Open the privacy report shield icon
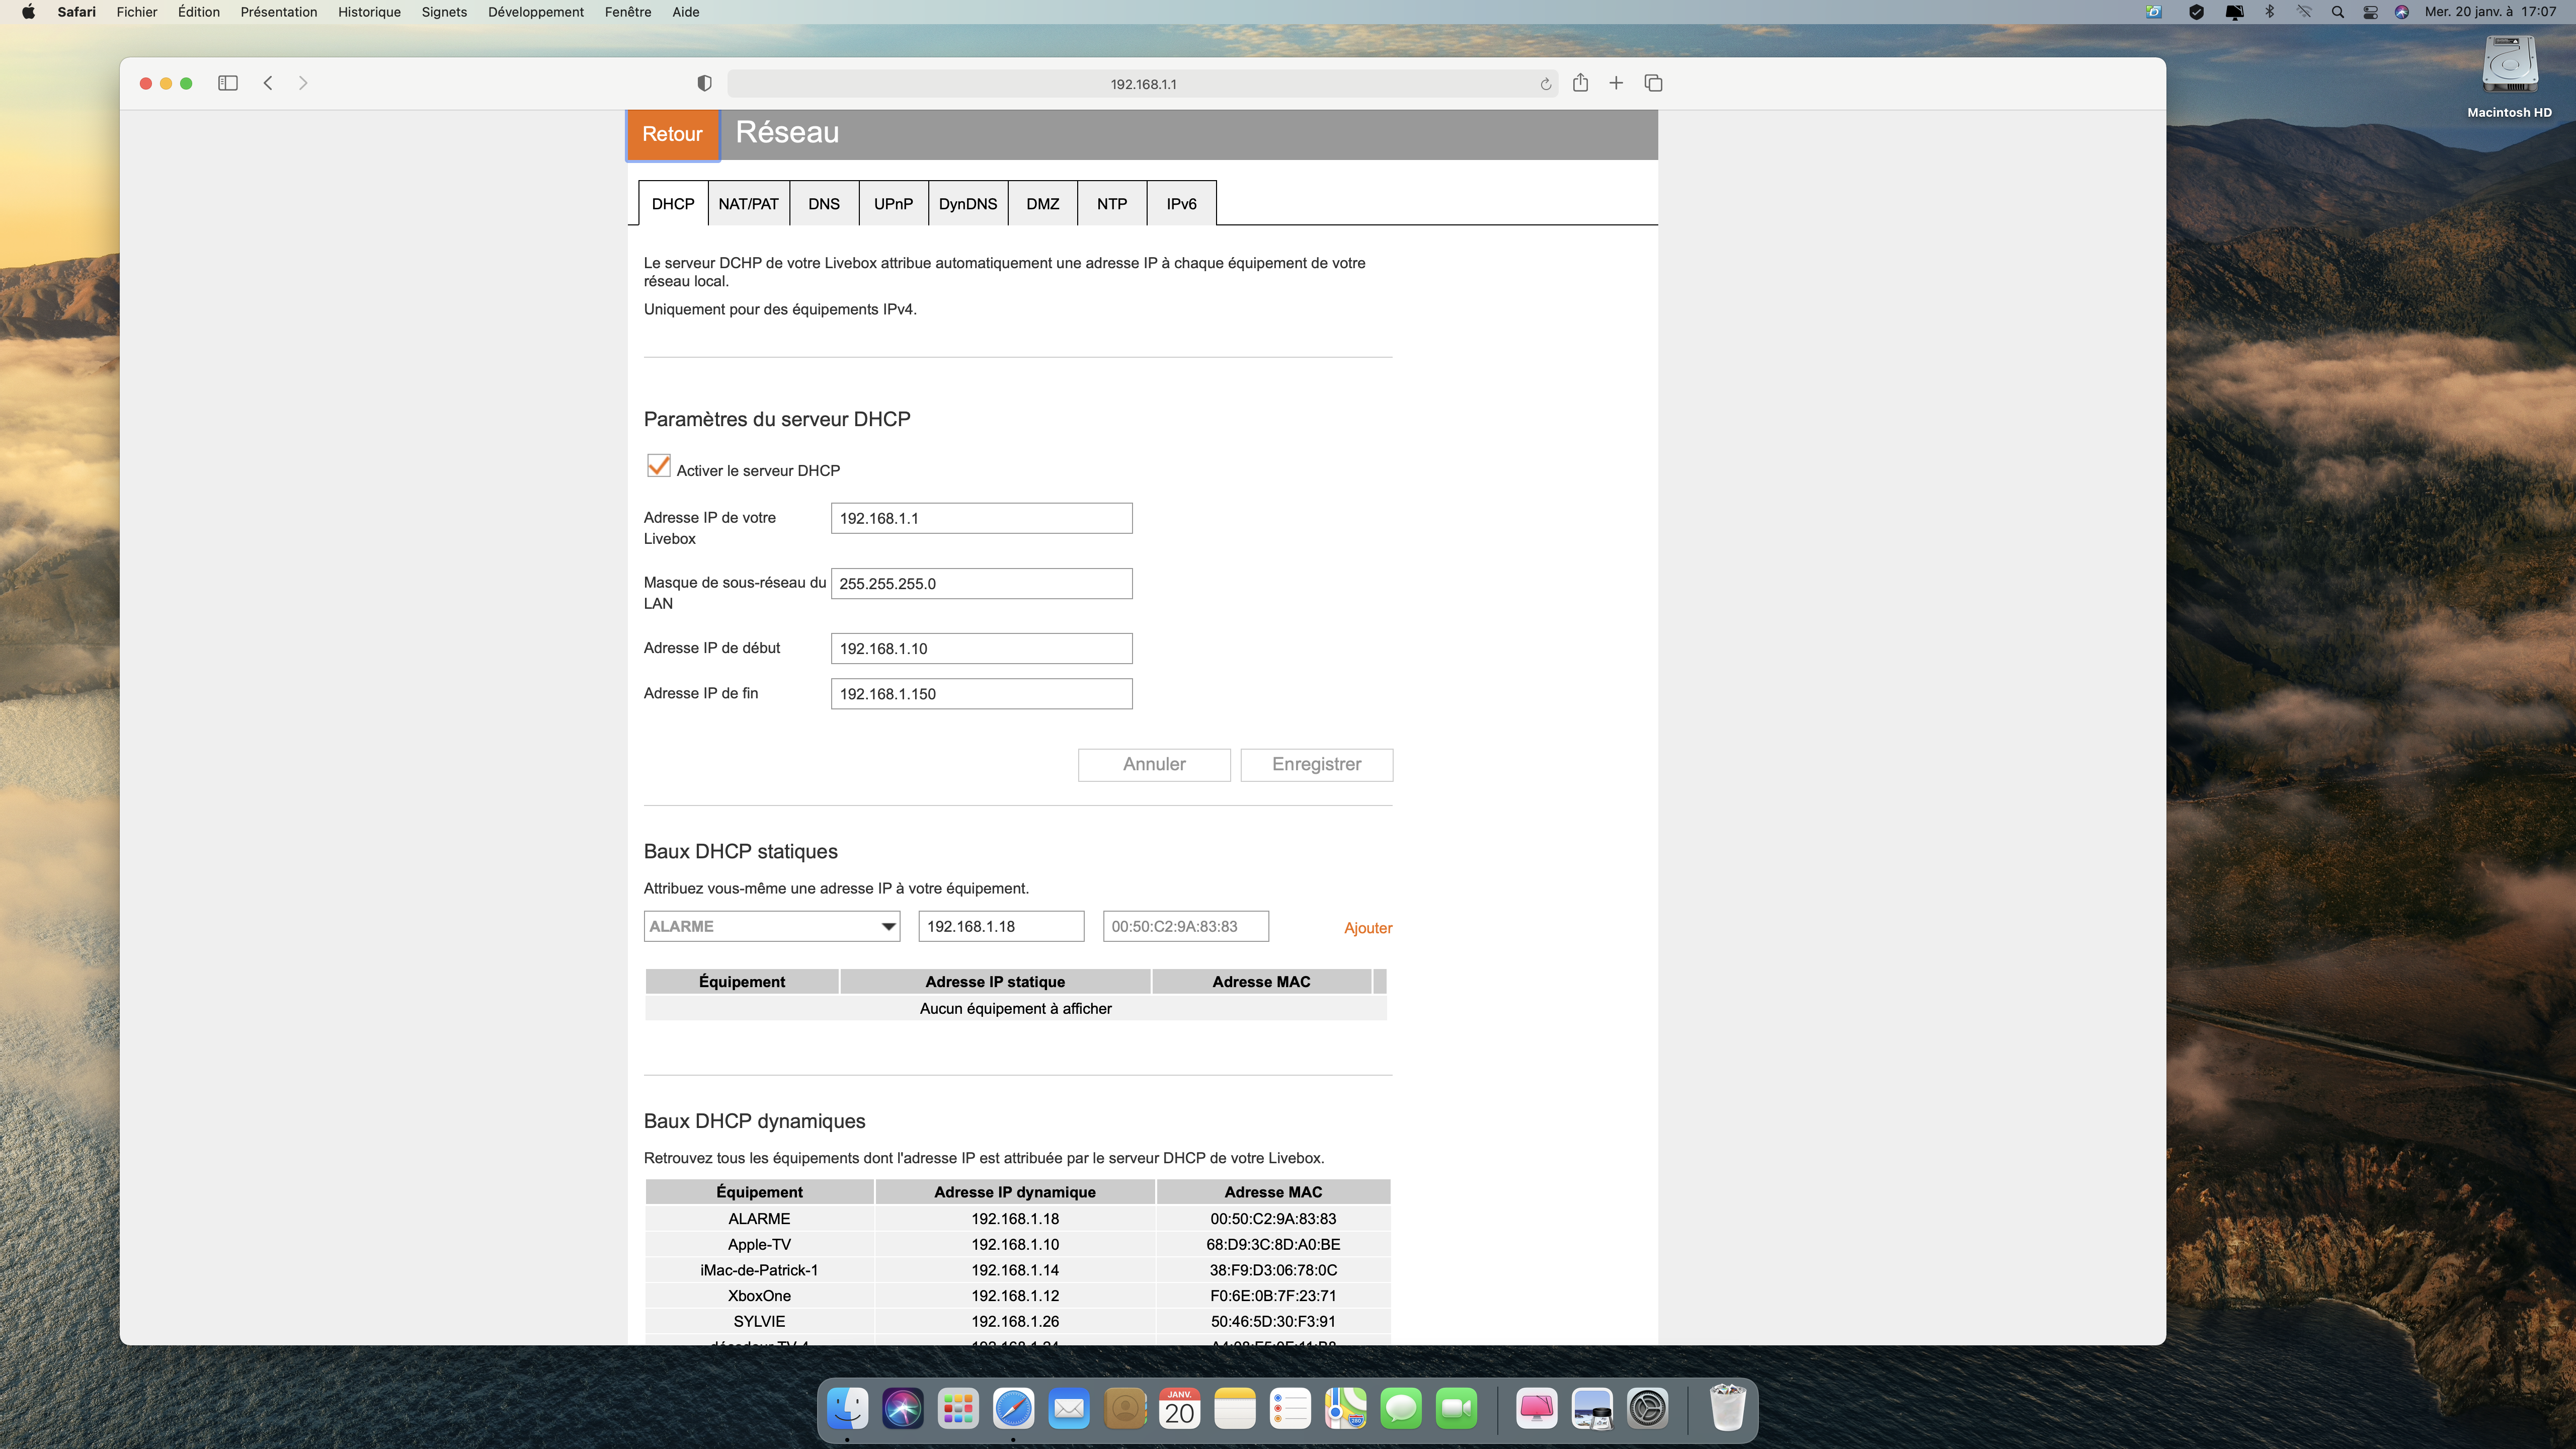Screen dimensions: 2576x1449 coord(704,84)
